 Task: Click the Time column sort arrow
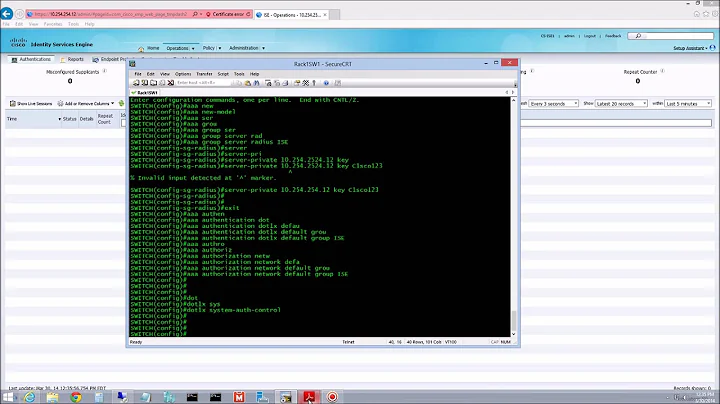coord(60,119)
